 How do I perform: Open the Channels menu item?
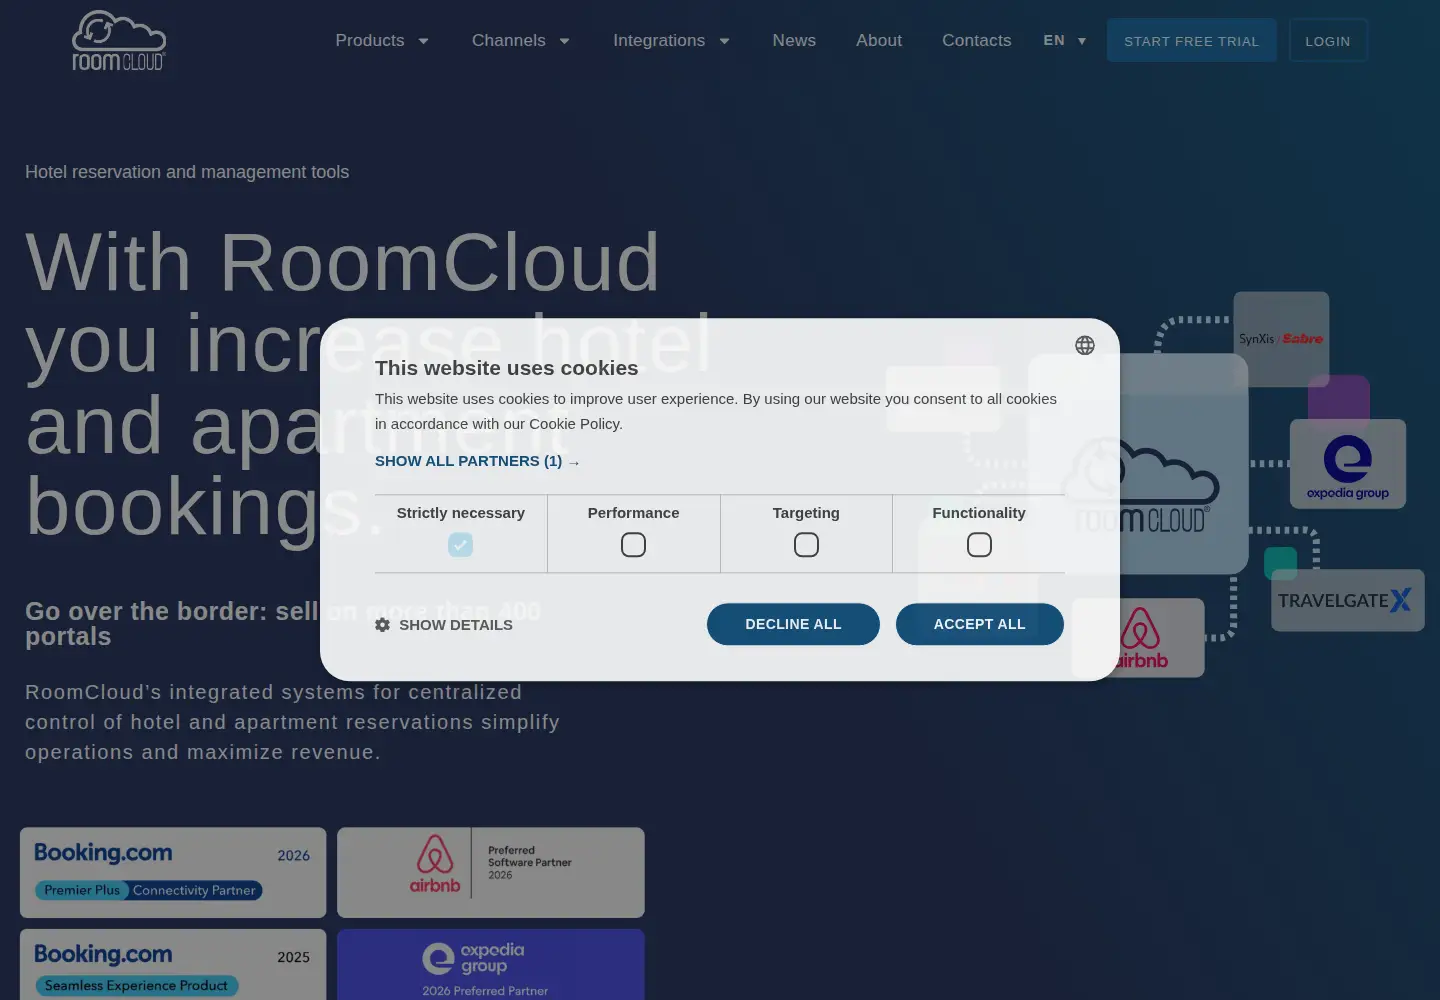tap(509, 40)
